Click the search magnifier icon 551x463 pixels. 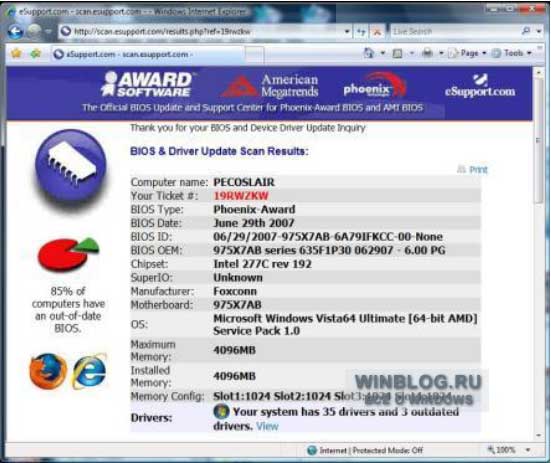[526, 31]
